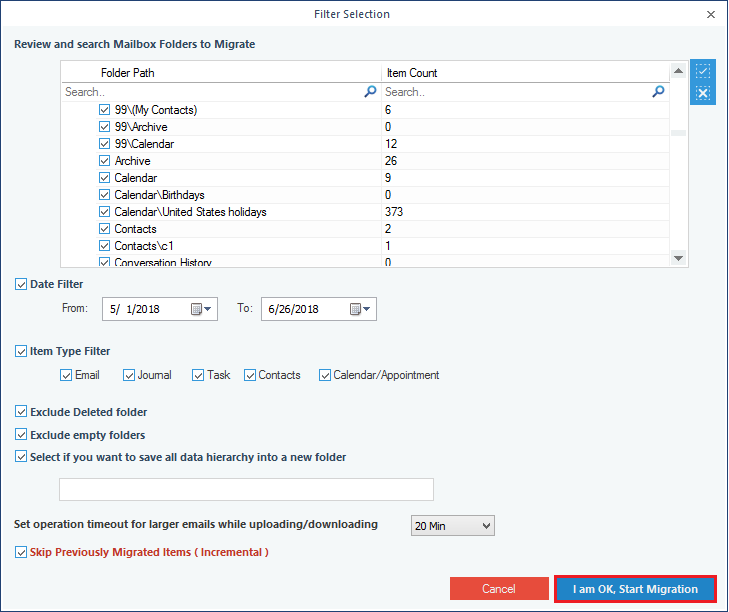This screenshot has width=729, height=612.
Task: Click the deselect-all folders icon
Action: (702, 93)
